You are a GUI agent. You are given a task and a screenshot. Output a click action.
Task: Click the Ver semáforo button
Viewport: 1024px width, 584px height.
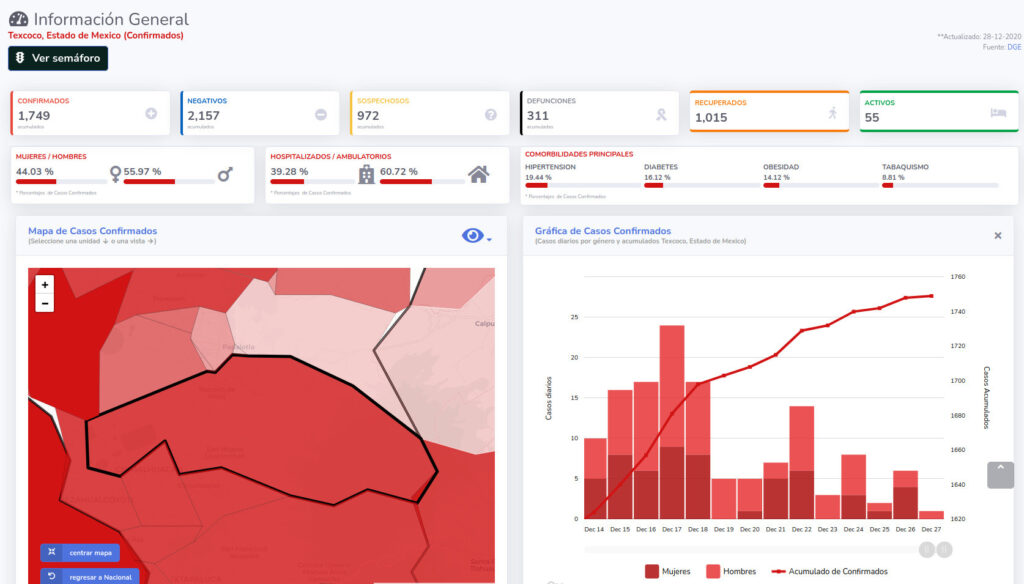pos(58,58)
